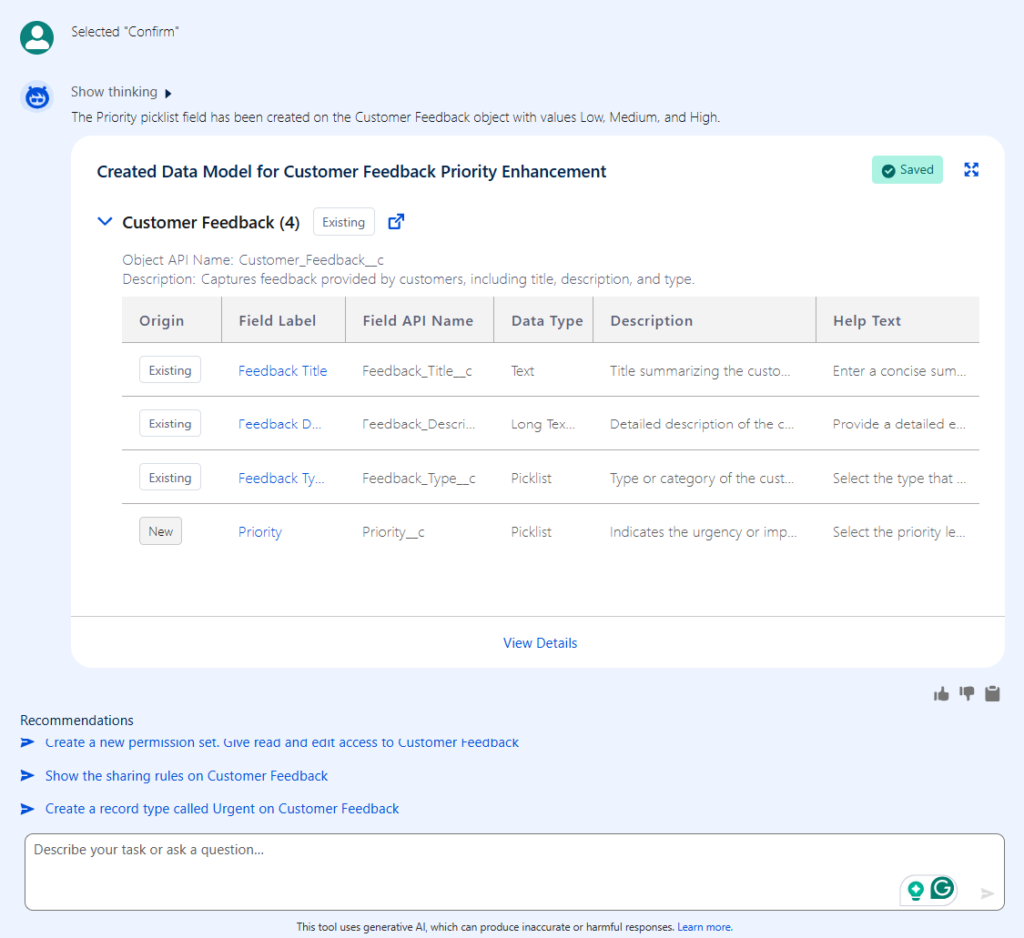The image size is (1024, 938).
Task: Open the Feedback D... field link
Action: [280, 425]
